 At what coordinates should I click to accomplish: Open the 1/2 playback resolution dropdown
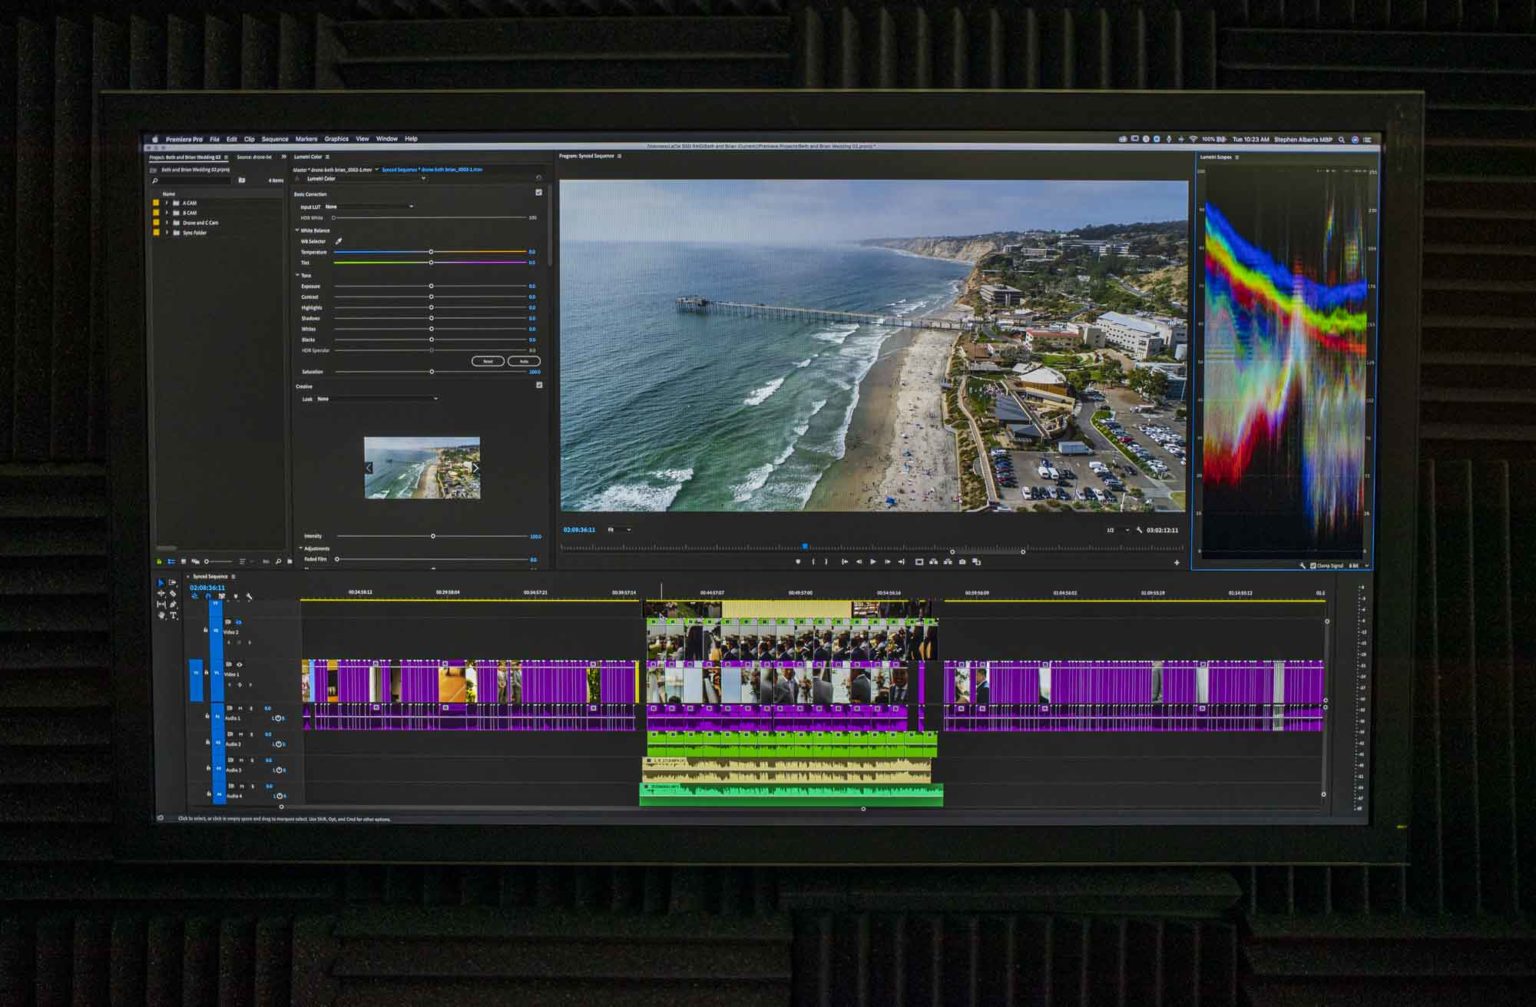pos(1117,530)
